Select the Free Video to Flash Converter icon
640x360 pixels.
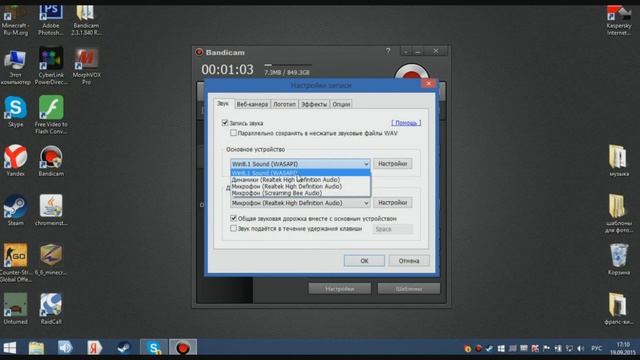point(51,115)
